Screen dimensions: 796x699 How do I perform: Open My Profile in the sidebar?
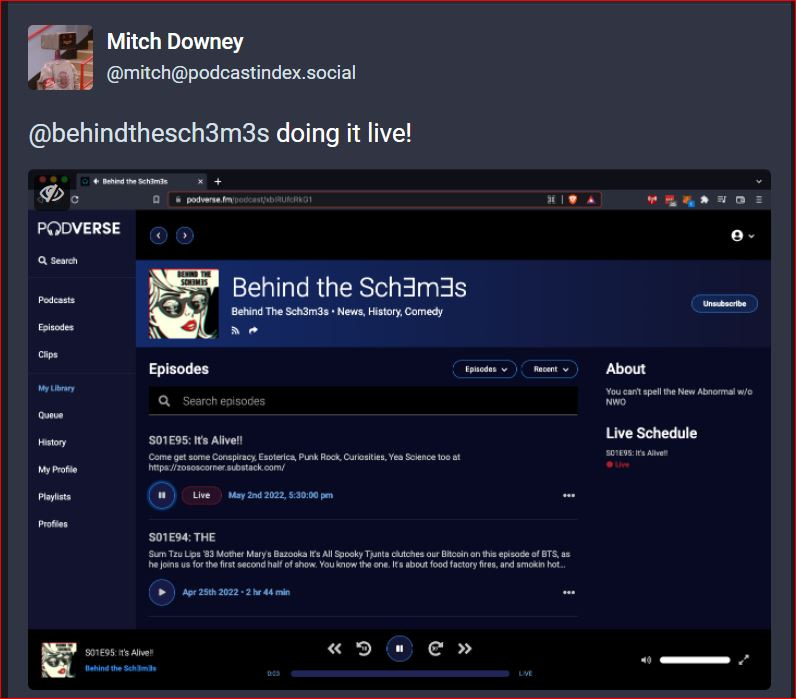[57, 470]
